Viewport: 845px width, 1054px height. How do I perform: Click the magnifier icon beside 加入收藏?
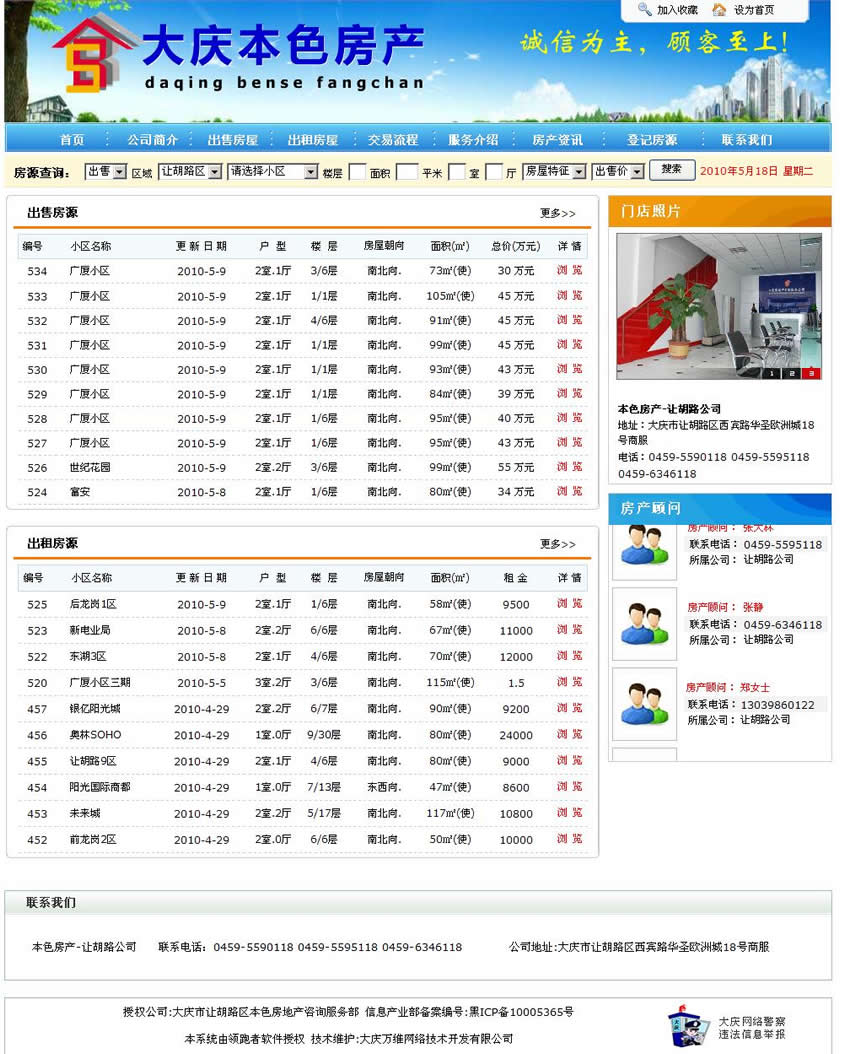click(642, 10)
